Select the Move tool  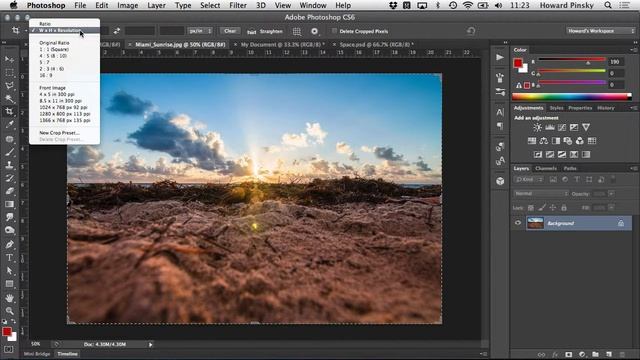pos(9,60)
